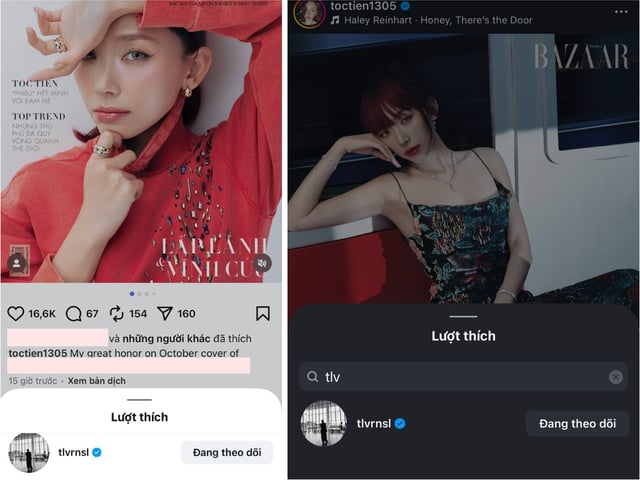Tap the heart like icon
The height and width of the screenshot is (480, 640).
coord(16,313)
